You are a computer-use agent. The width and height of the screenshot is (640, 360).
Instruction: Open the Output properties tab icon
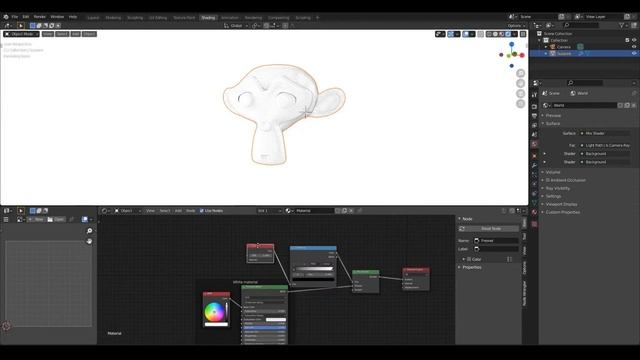[x=534, y=116]
